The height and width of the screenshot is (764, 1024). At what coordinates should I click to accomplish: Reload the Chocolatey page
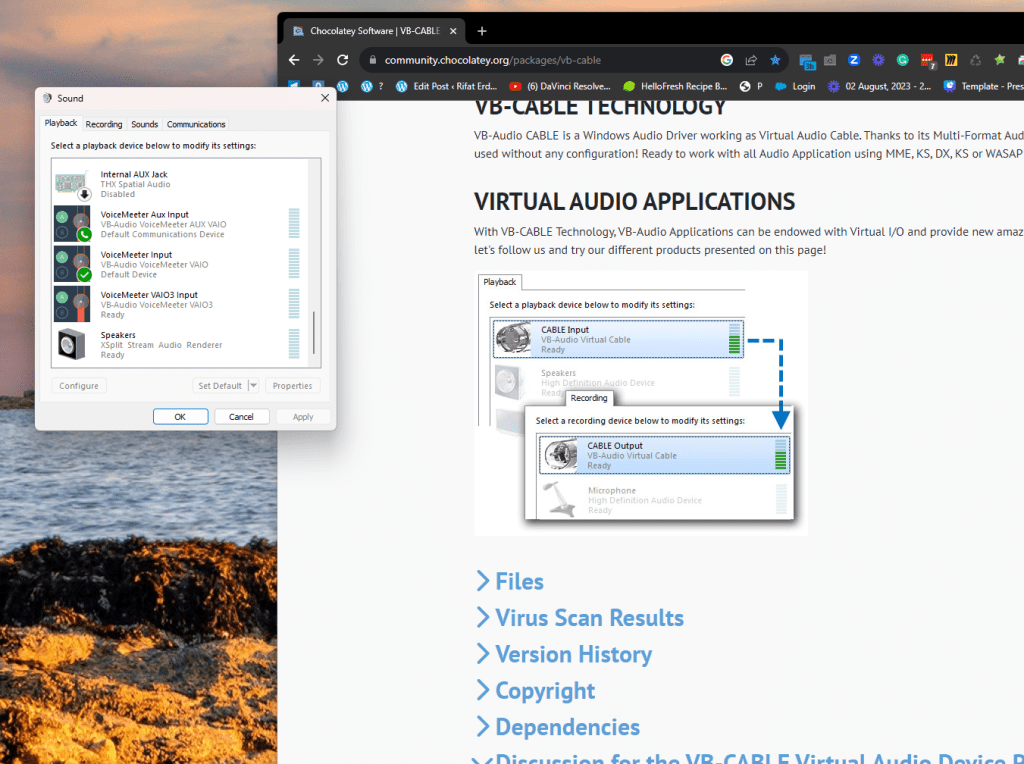click(x=342, y=60)
